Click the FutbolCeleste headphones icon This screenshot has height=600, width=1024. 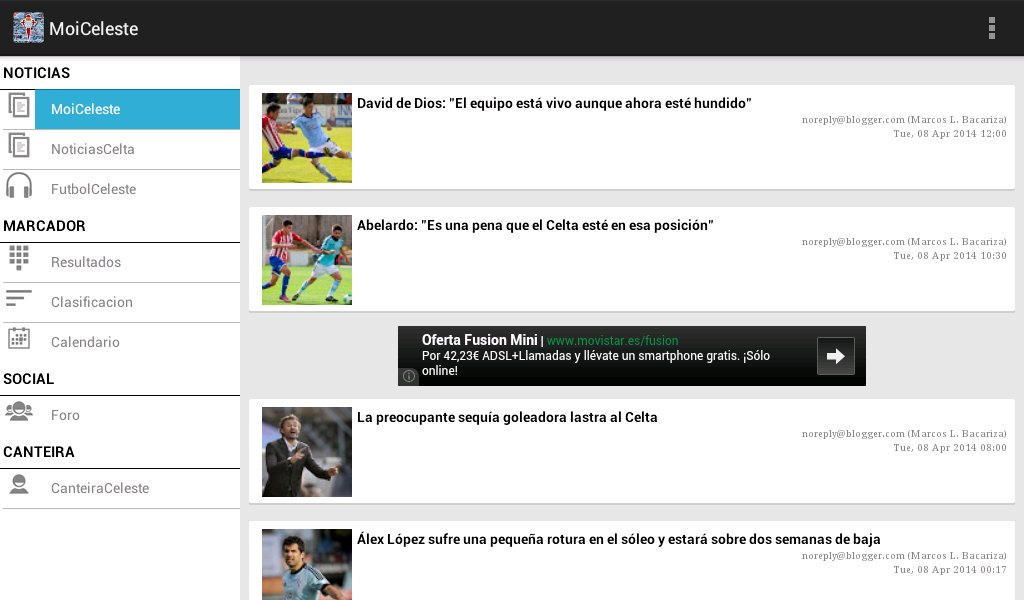(x=19, y=185)
